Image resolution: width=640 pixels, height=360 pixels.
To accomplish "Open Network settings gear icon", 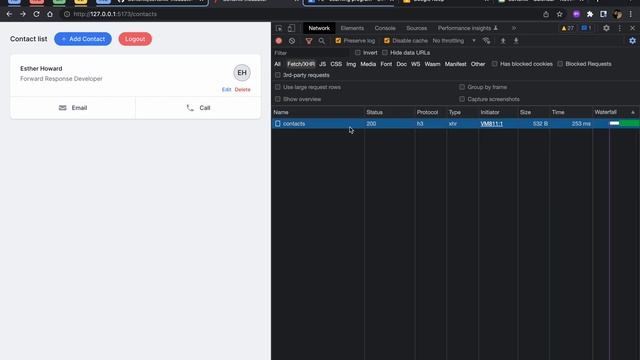I will (x=632, y=41).
